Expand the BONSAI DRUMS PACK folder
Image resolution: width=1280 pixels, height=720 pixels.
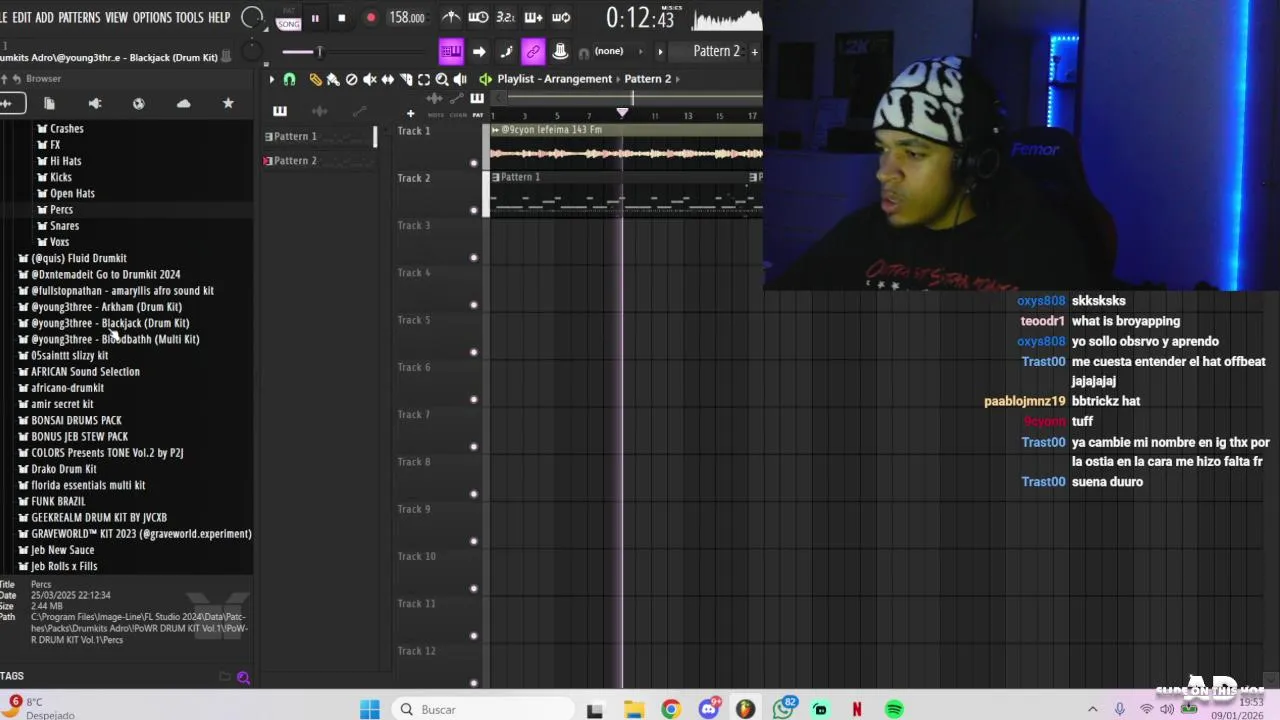76,420
